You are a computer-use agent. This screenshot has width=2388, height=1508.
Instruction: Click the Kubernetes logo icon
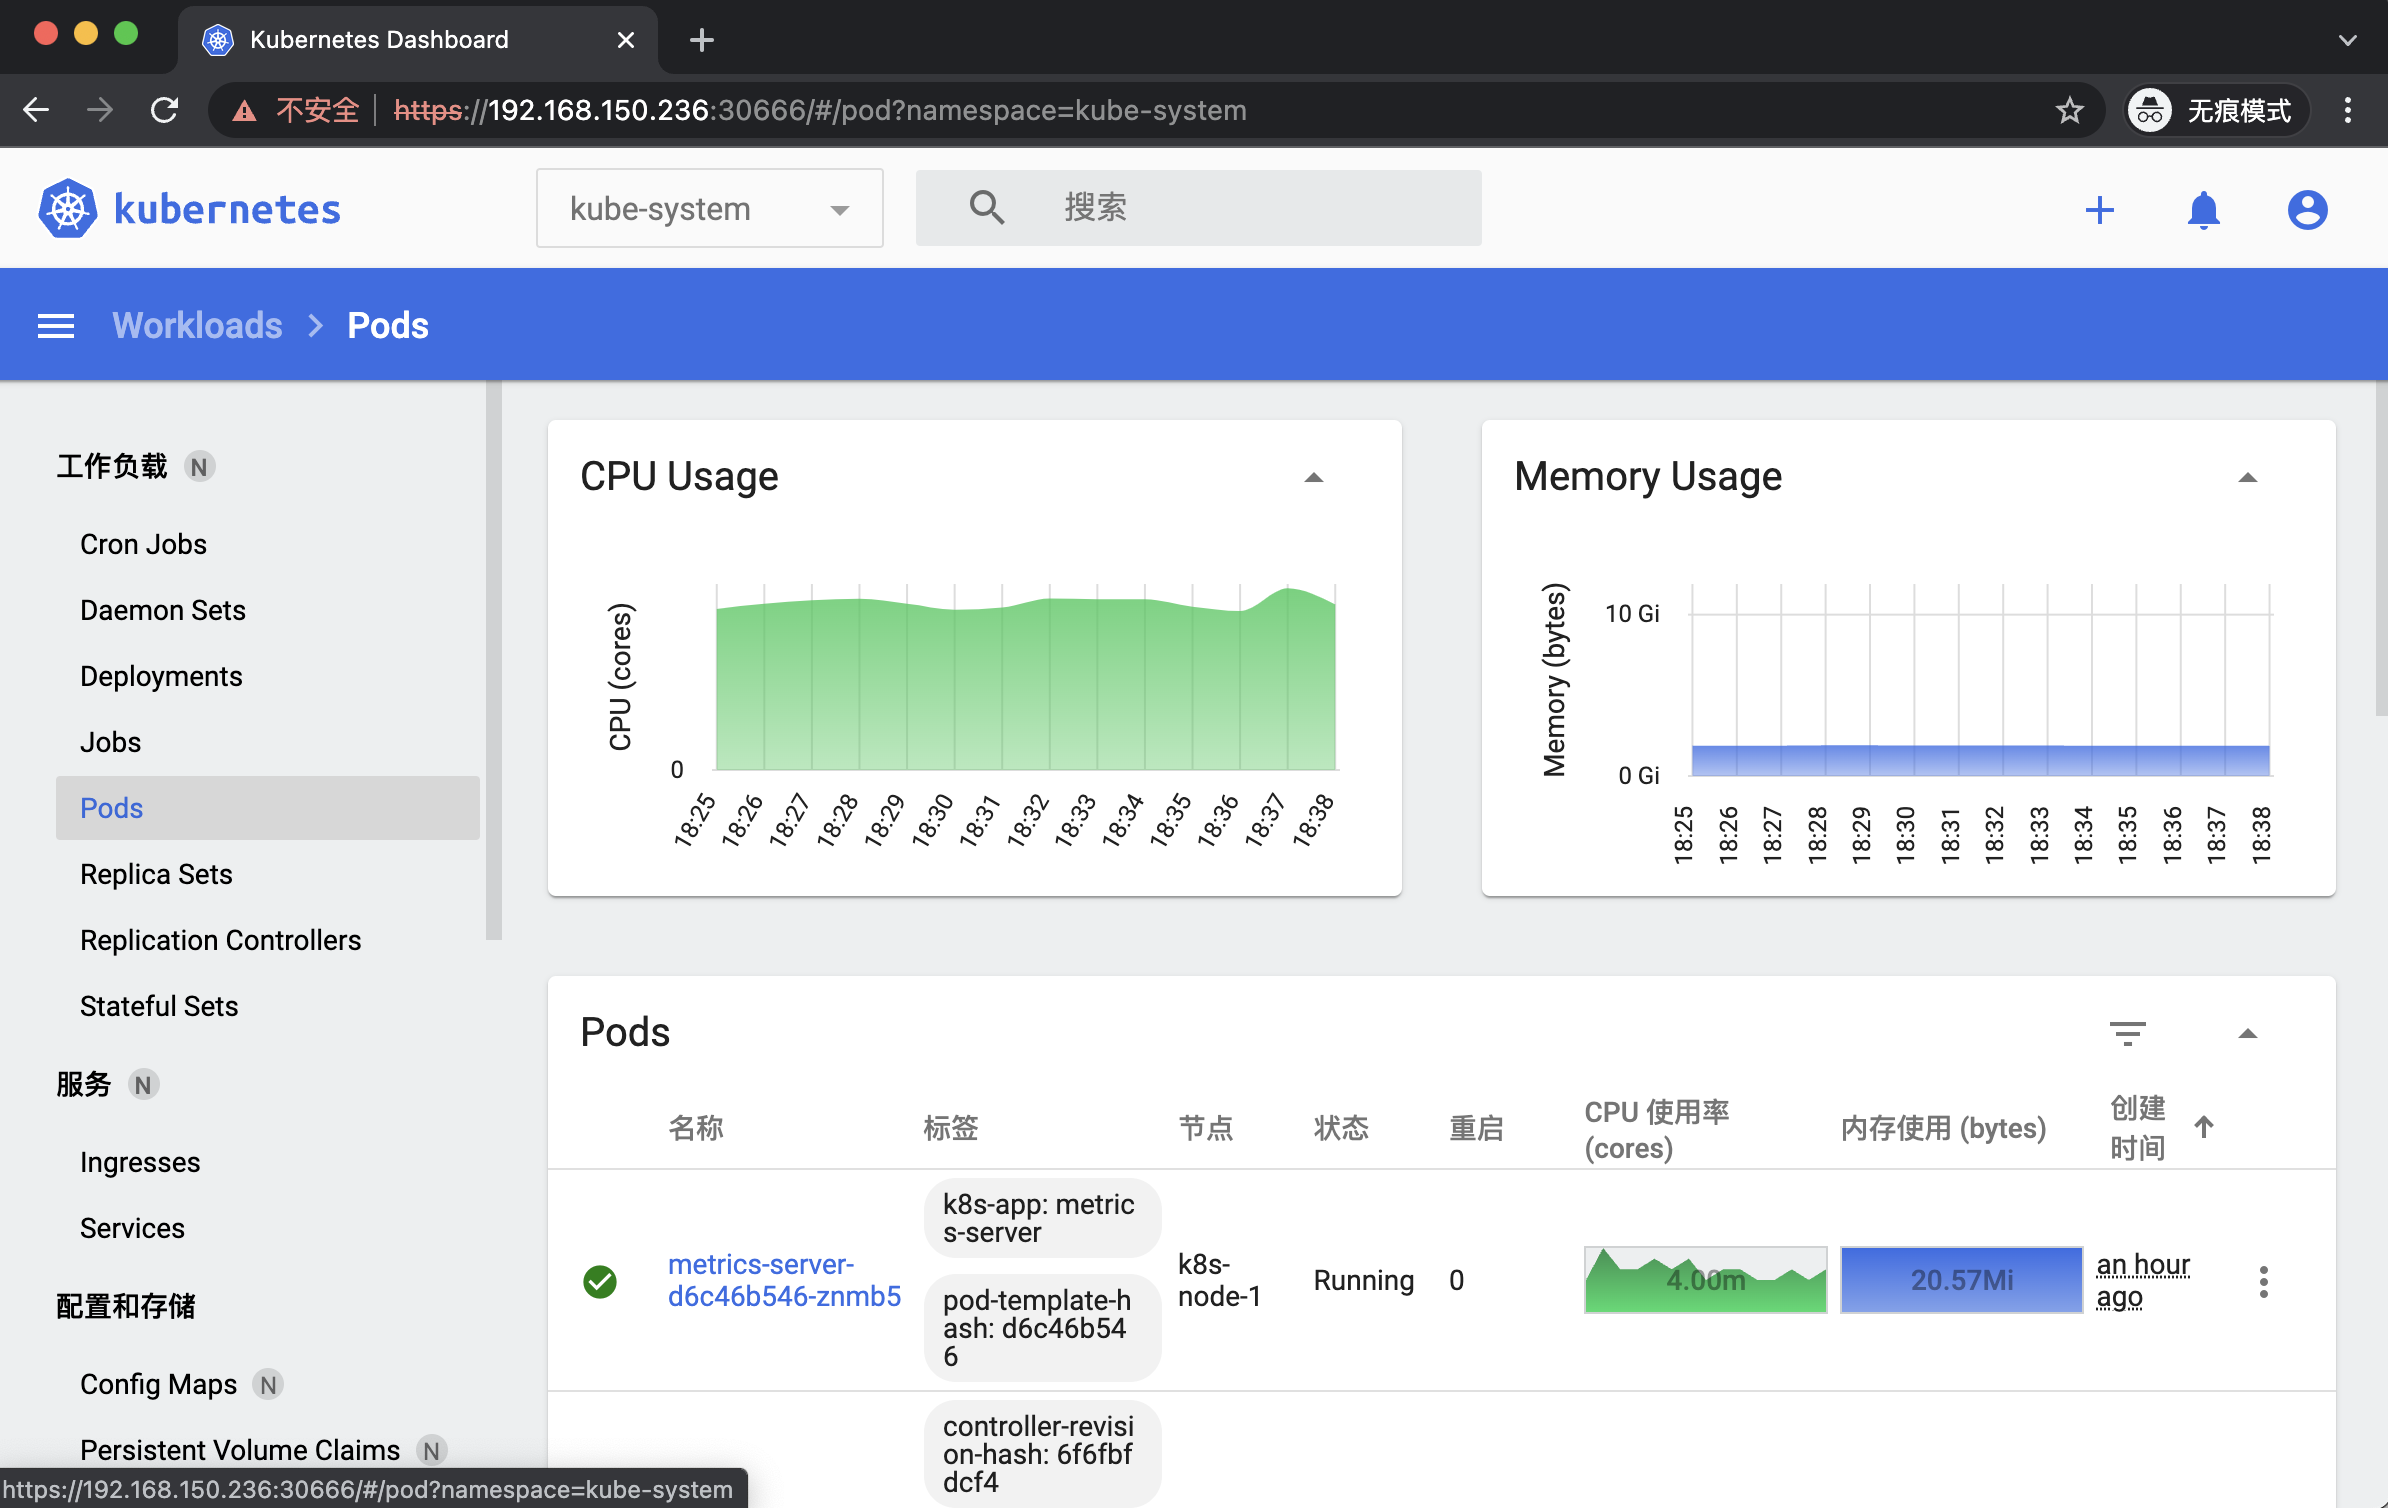coord(67,209)
